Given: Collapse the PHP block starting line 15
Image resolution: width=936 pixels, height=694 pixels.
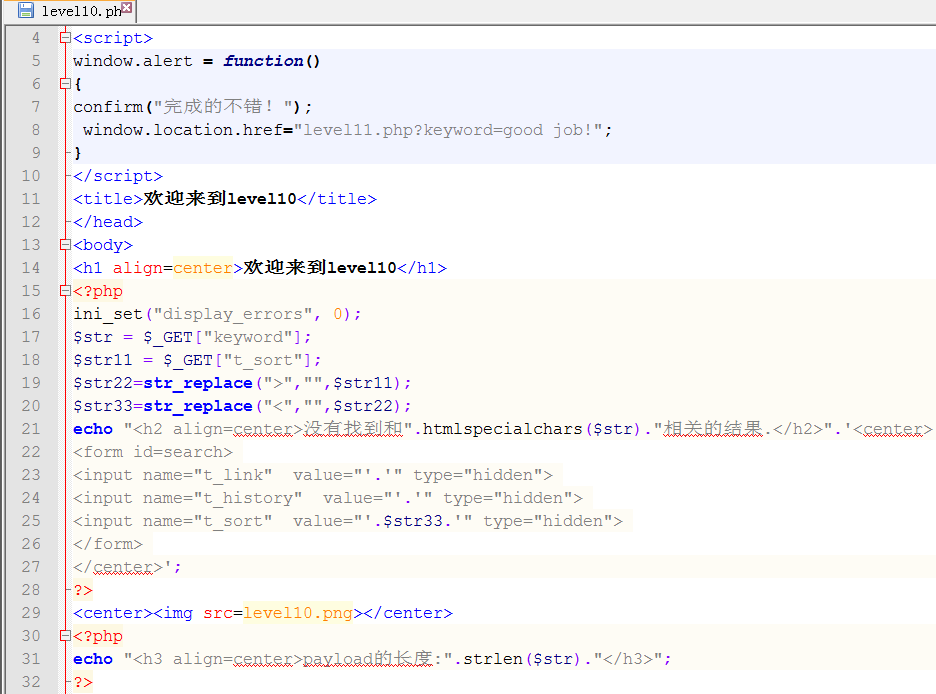Looking at the screenshot, I should (x=65, y=291).
